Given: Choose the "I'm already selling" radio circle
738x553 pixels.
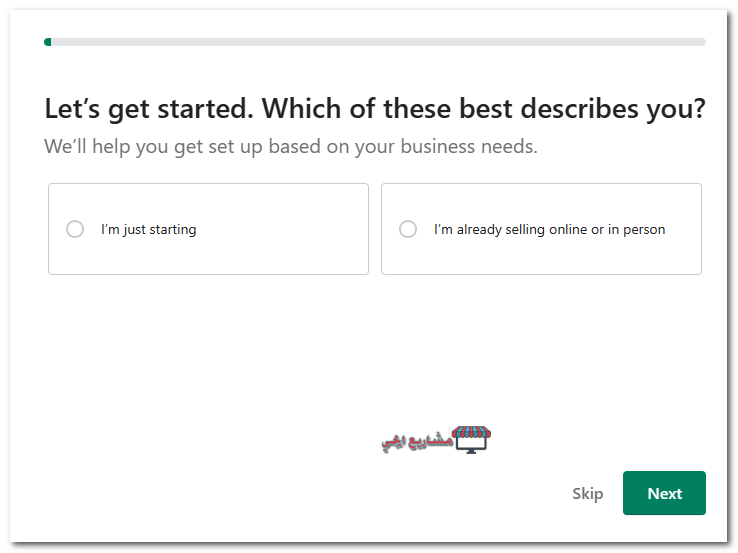Looking at the screenshot, I should pos(408,229).
